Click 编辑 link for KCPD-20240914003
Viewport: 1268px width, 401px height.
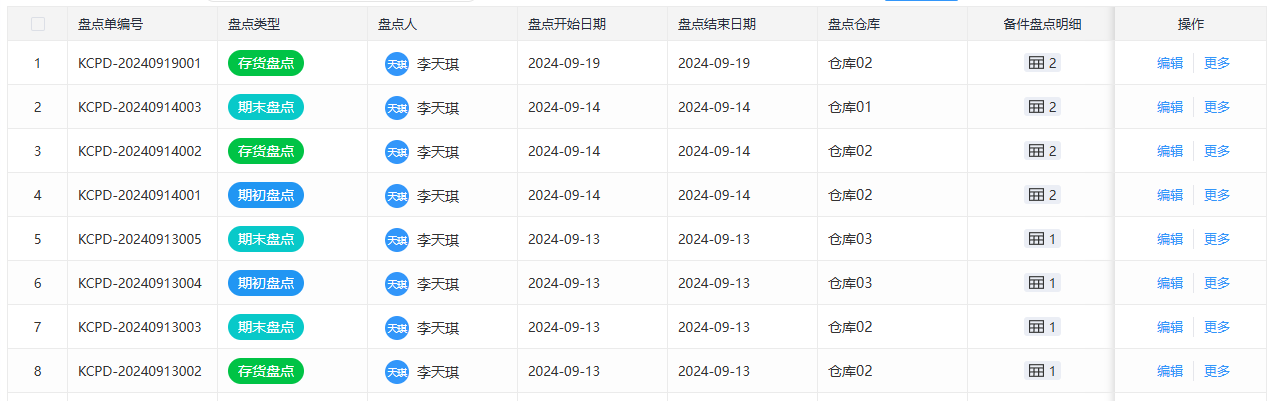tap(1170, 107)
